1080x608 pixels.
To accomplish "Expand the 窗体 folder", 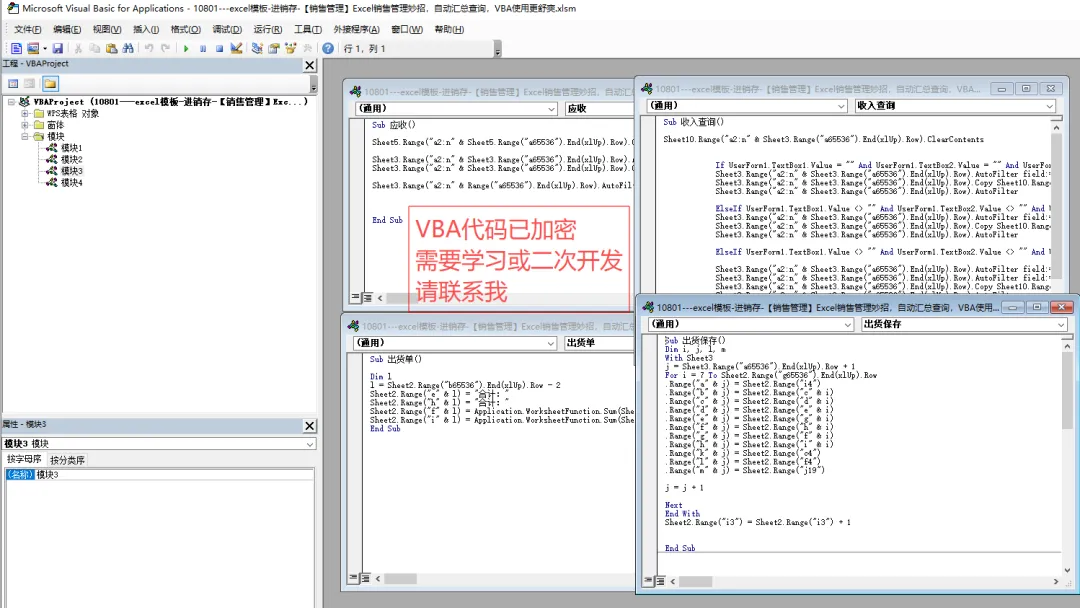I will pos(25,125).
